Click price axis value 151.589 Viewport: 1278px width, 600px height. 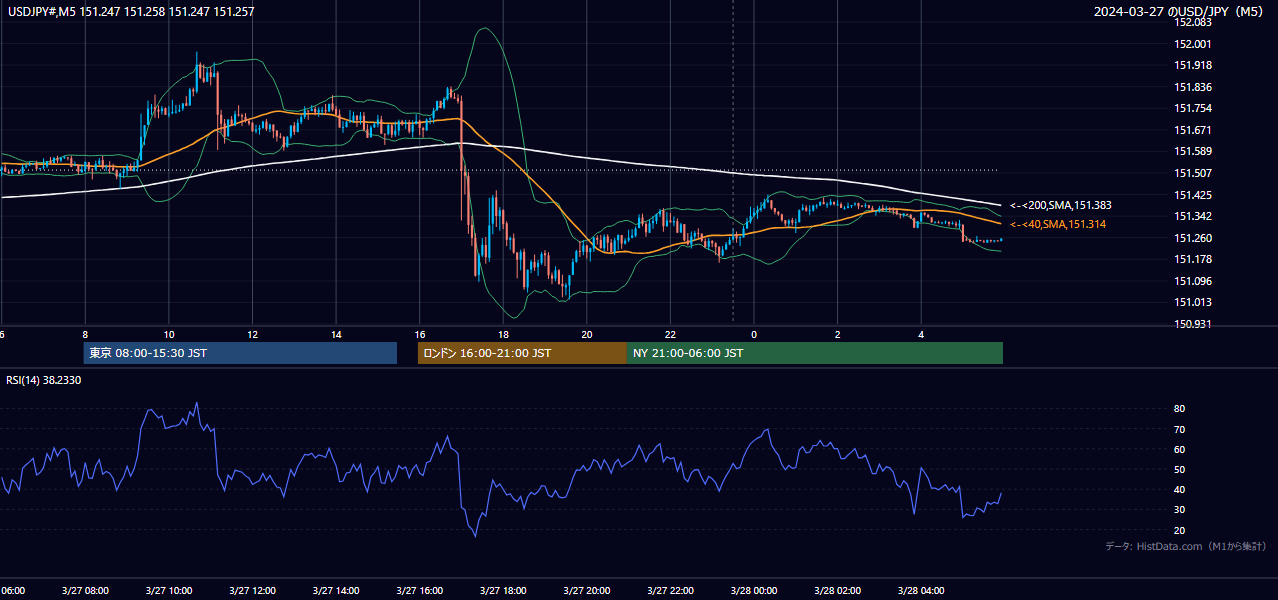pos(1193,151)
